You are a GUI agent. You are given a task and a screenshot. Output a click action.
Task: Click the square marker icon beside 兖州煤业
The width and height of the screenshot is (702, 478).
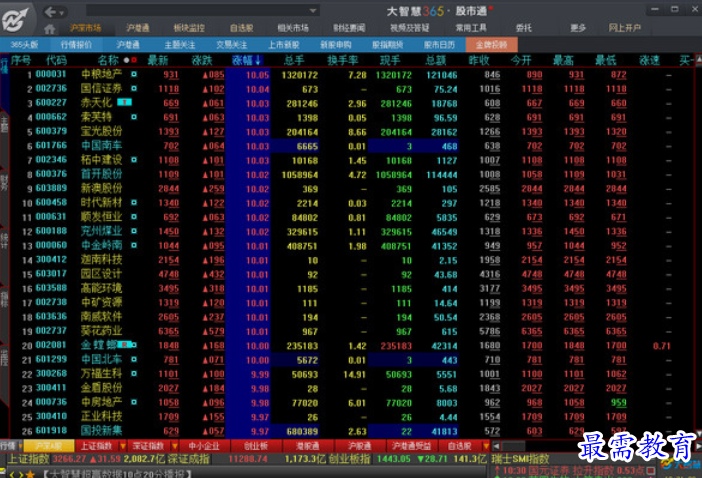[134, 231]
